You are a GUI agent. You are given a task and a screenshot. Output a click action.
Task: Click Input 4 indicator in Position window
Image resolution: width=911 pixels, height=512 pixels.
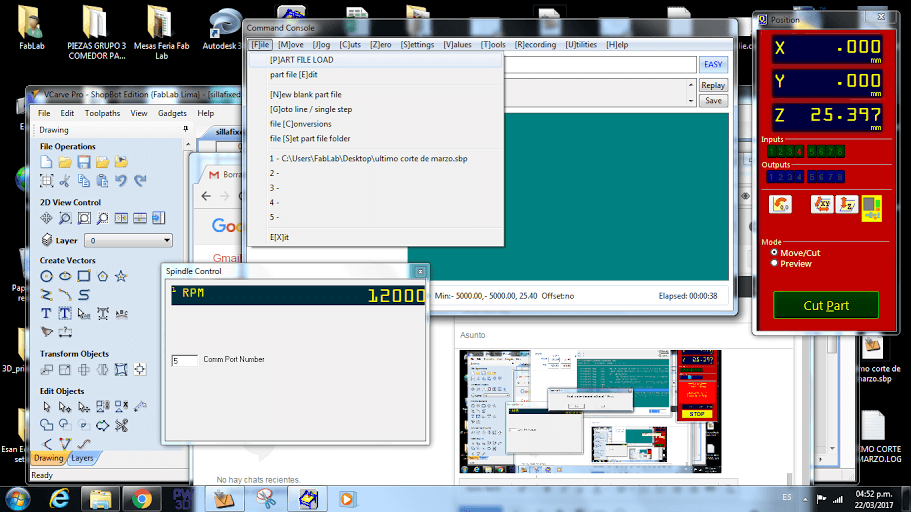click(x=799, y=152)
